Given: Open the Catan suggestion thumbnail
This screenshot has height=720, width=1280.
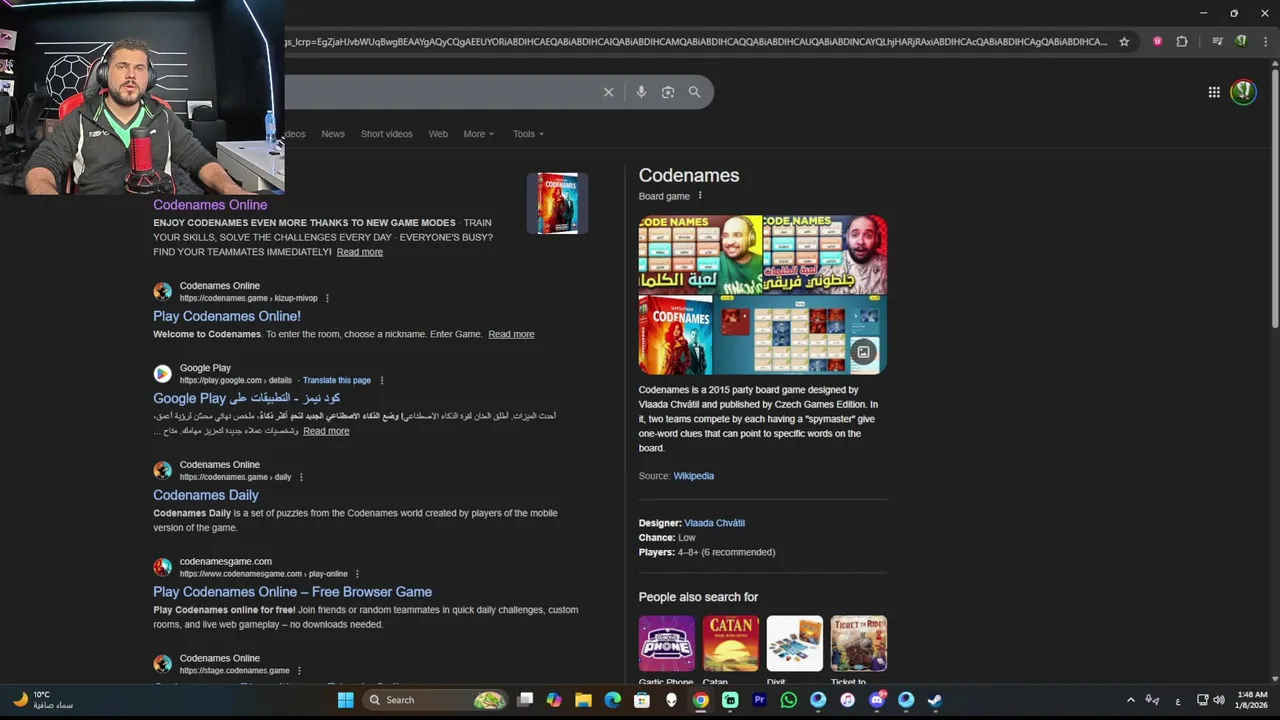Looking at the screenshot, I should [731, 643].
